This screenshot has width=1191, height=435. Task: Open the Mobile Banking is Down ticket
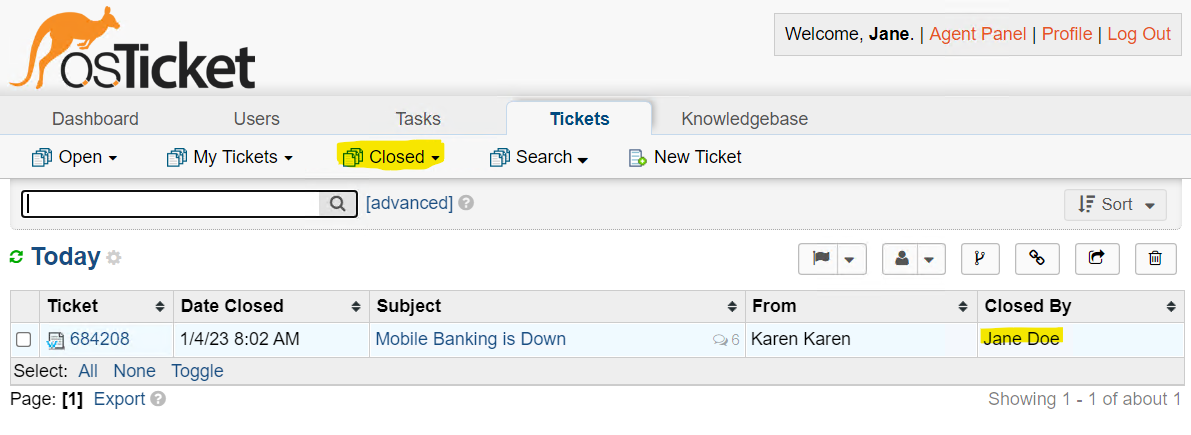(470, 339)
